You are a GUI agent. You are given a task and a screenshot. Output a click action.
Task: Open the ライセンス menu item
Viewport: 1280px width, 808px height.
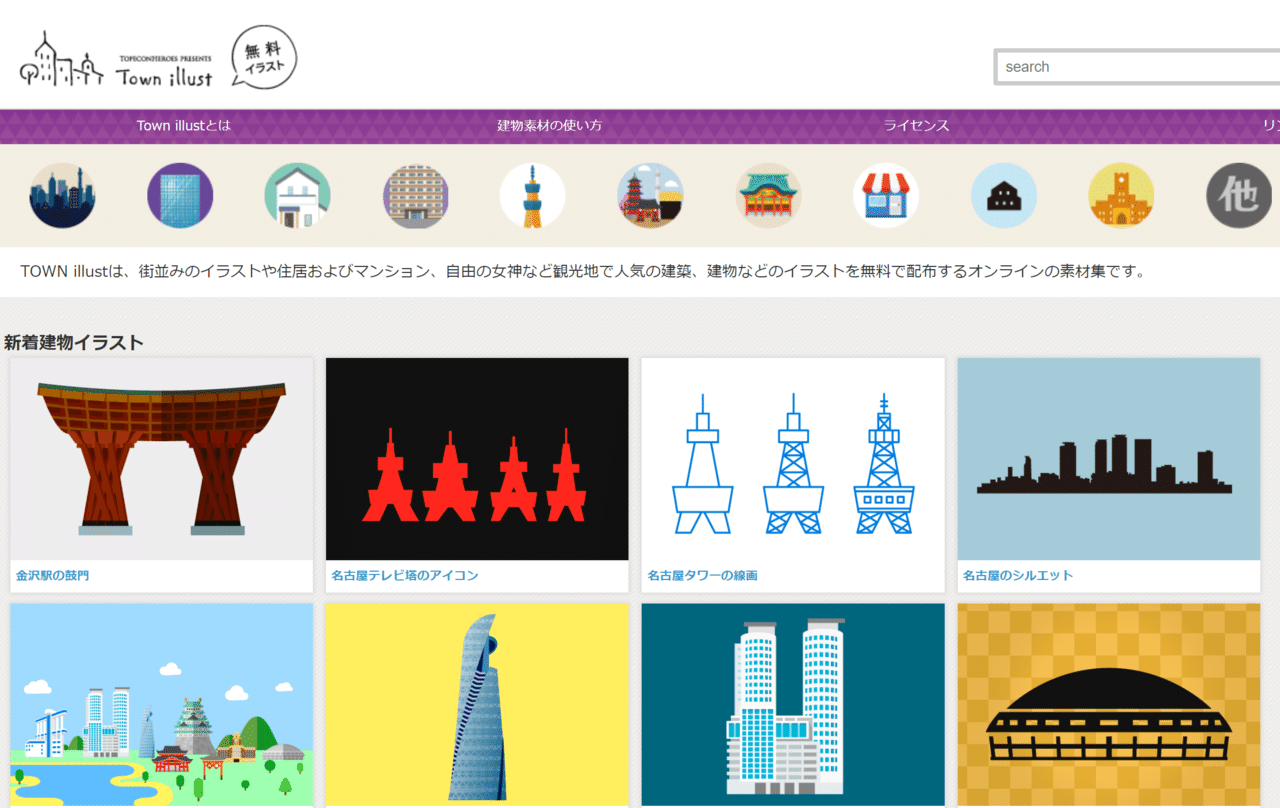pyautogui.click(x=915, y=126)
